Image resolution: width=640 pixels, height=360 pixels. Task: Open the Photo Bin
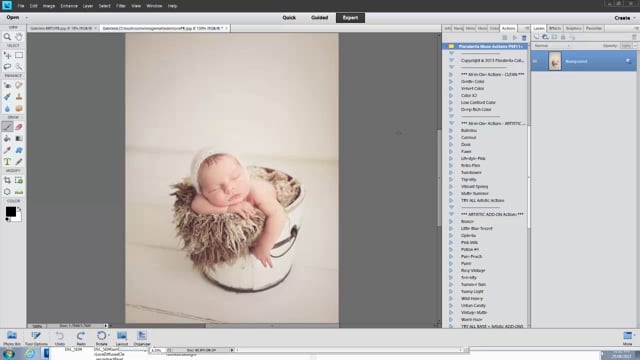click(x=12, y=338)
